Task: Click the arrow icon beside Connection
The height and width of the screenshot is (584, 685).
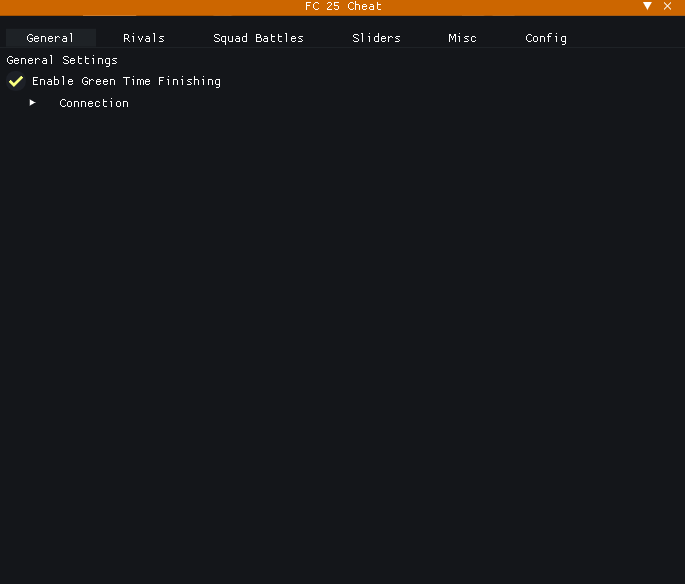Action: [x=33, y=103]
